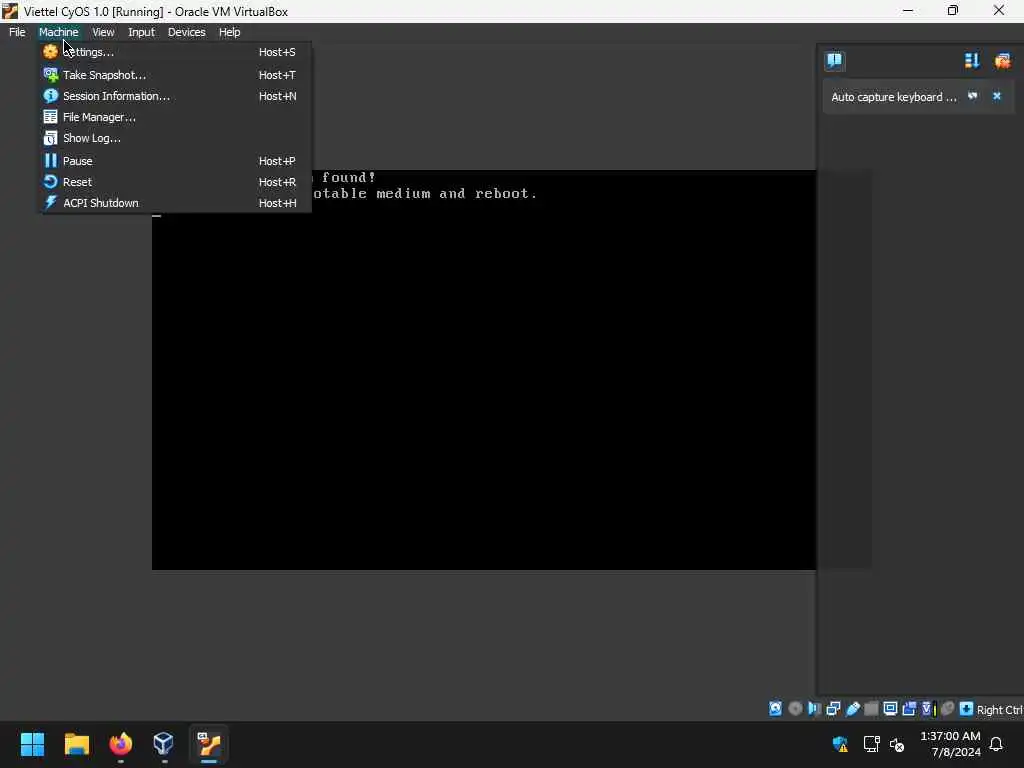
Task: Open help for Auto capture keyboard notification
Action: [972, 96]
